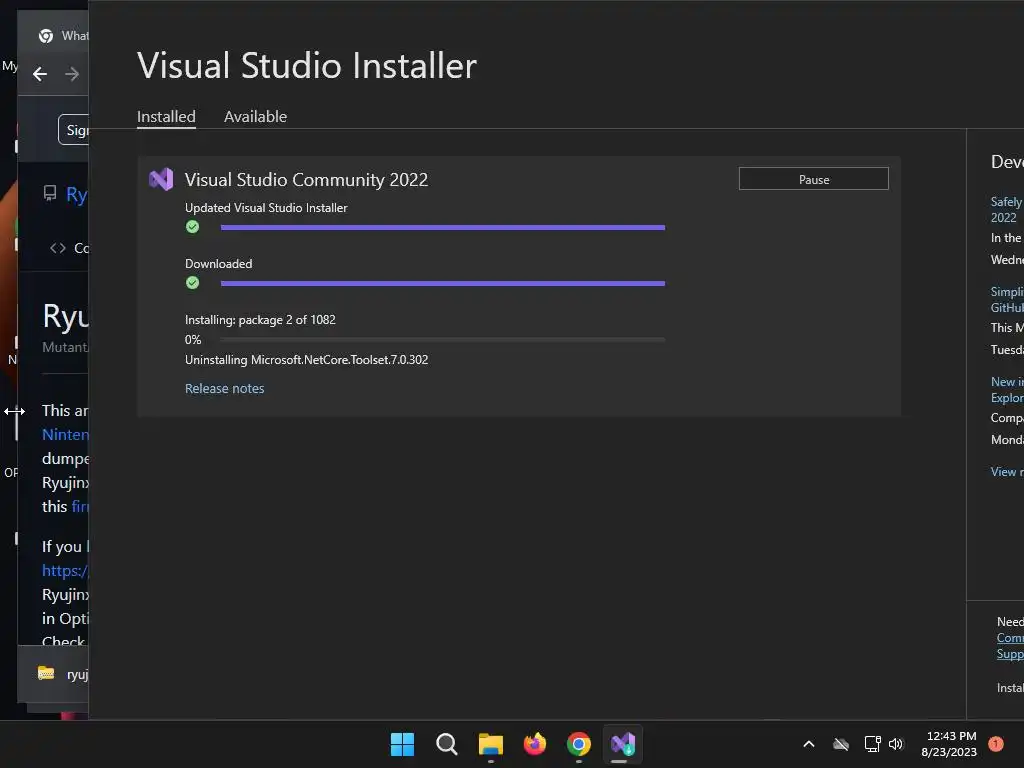1024x768 pixels.
Task: Open the 'New i Explor' developer news link
Action: [x=1006, y=390]
